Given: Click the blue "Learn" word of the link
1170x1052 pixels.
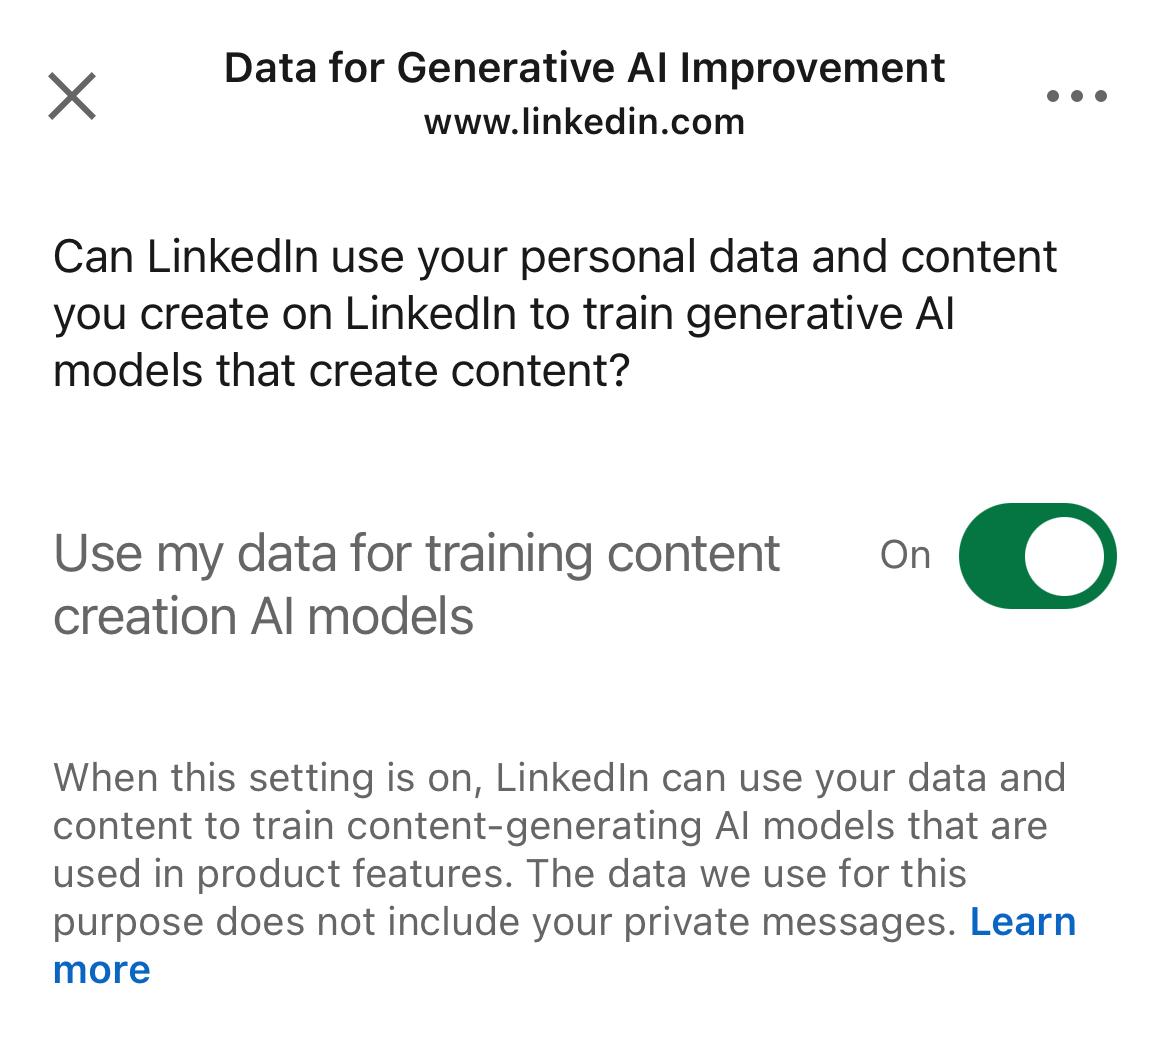Looking at the screenshot, I should tap(1022, 922).
